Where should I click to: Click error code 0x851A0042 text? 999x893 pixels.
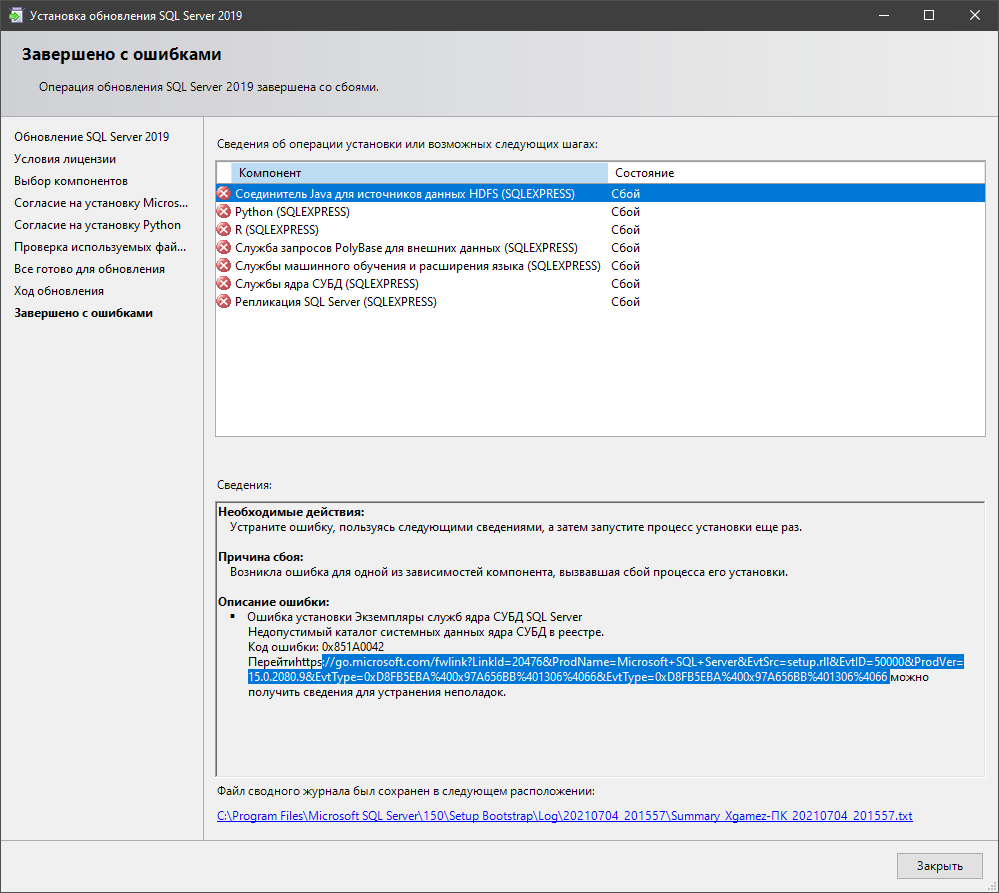coord(353,647)
